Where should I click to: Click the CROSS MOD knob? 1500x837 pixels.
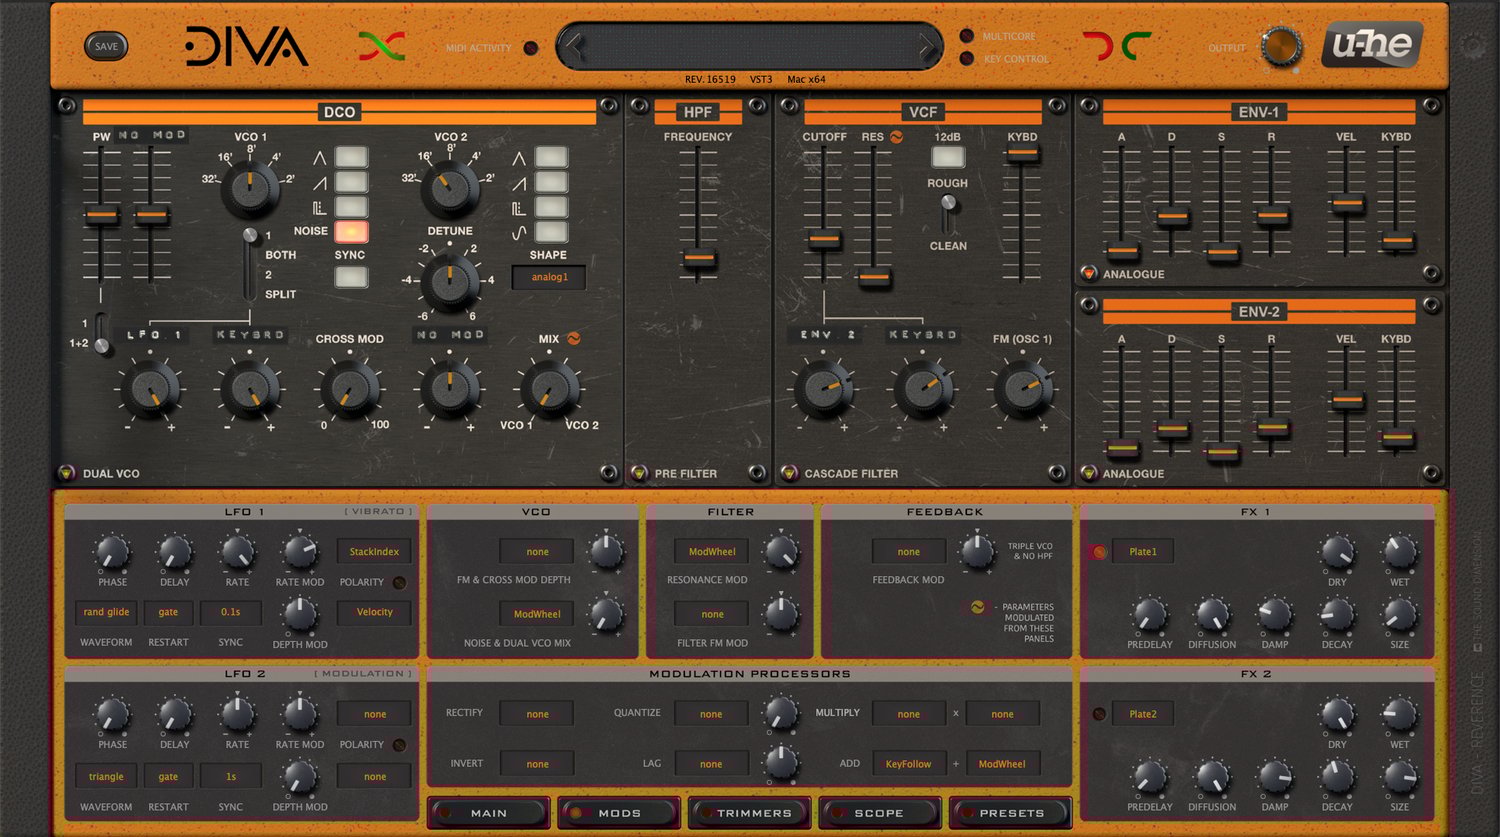tap(350, 390)
